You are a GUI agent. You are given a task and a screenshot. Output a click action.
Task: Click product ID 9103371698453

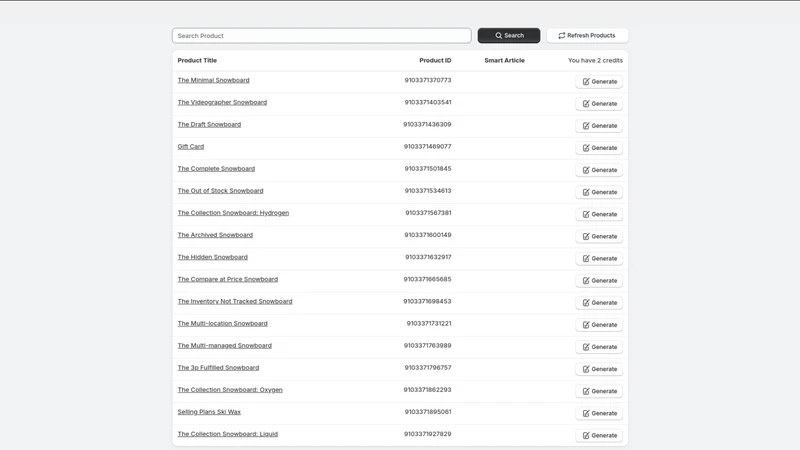point(427,301)
